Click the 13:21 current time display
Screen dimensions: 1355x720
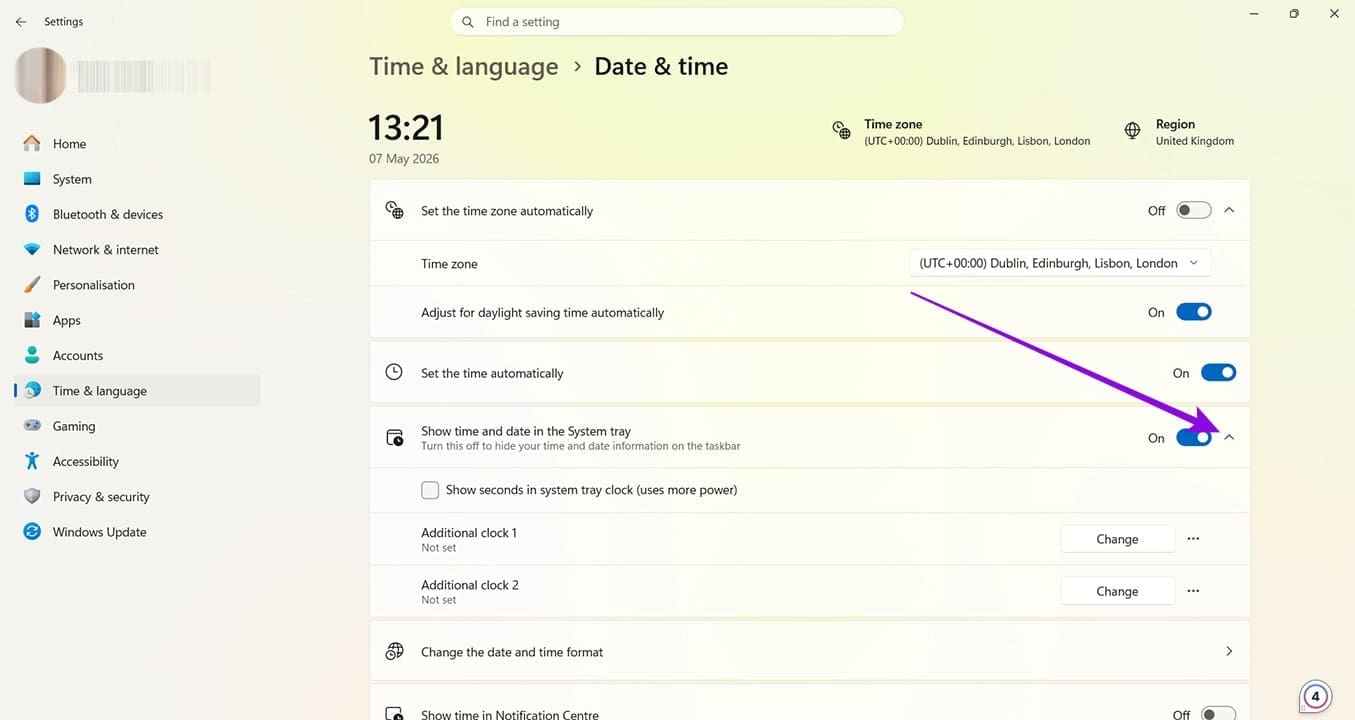tap(406, 127)
